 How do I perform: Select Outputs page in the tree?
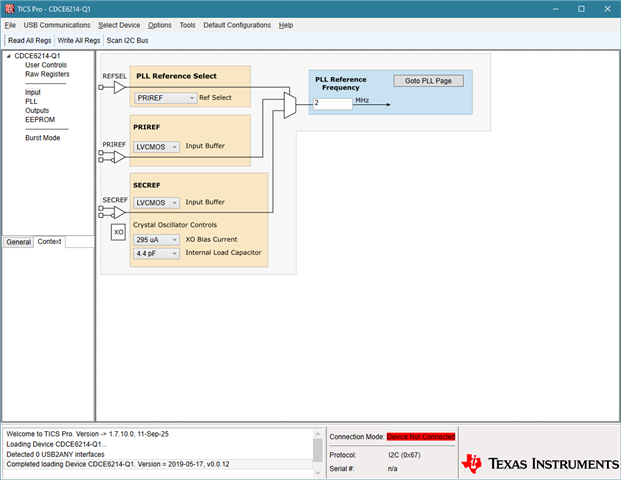pyautogui.click(x=37, y=110)
